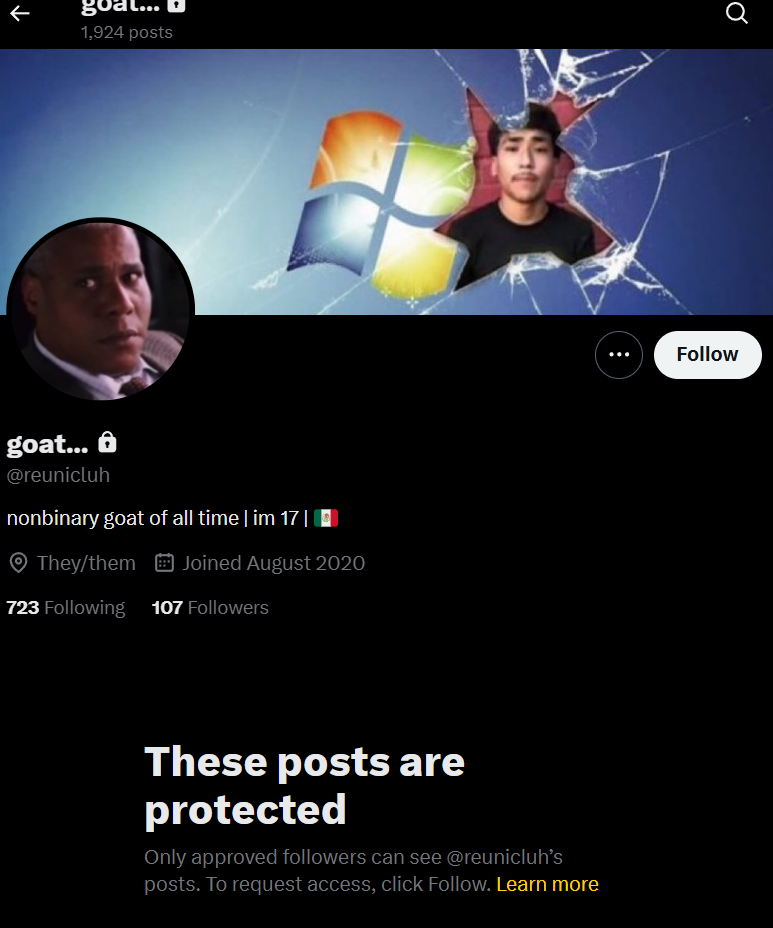View the 107 Followers list
Image resolution: width=773 pixels, height=928 pixels.
pyautogui.click(x=210, y=608)
